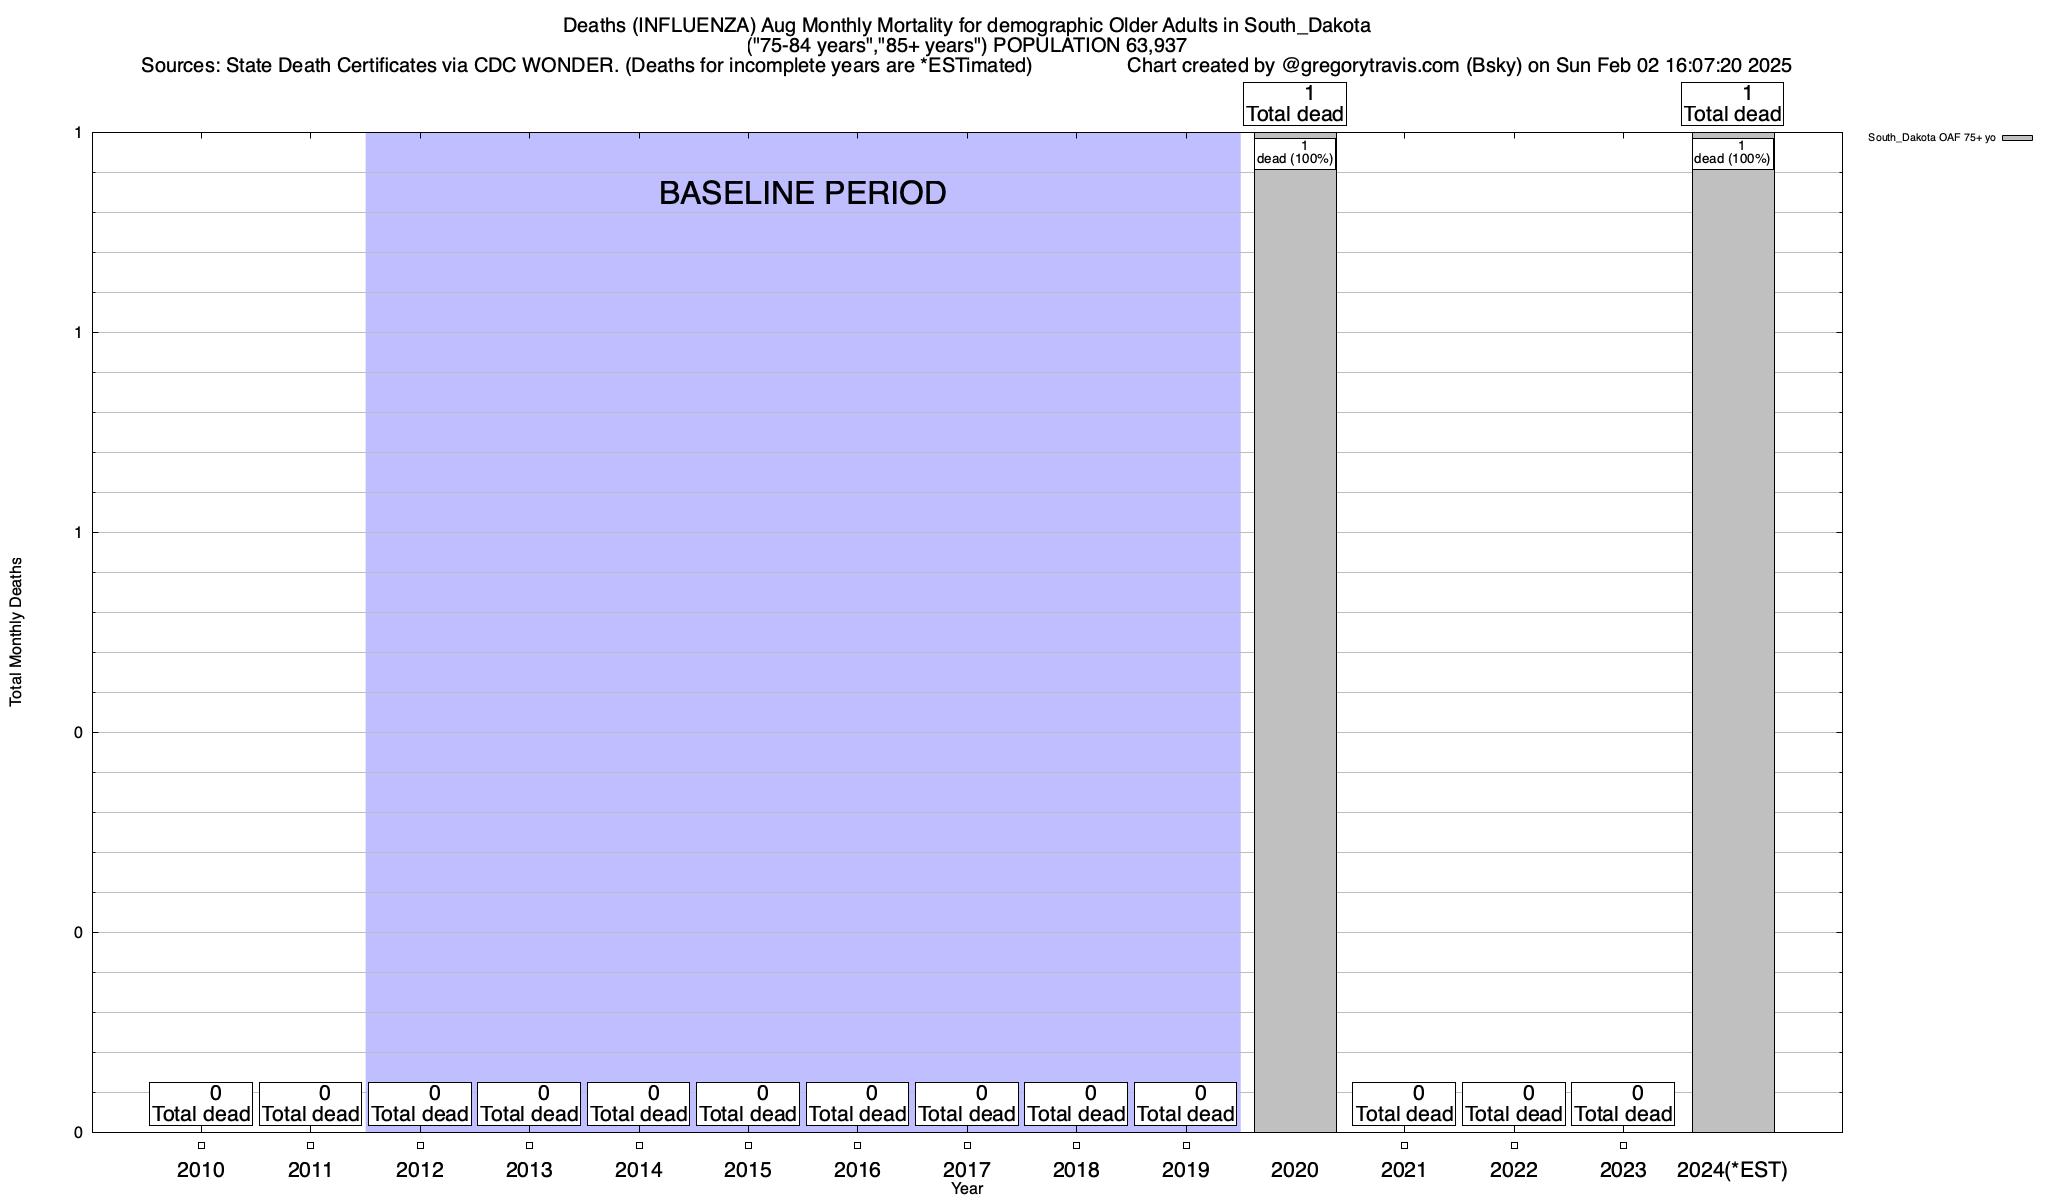Click the 2020 dead (100%) annotation
2048x1200 pixels.
coord(1295,153)
